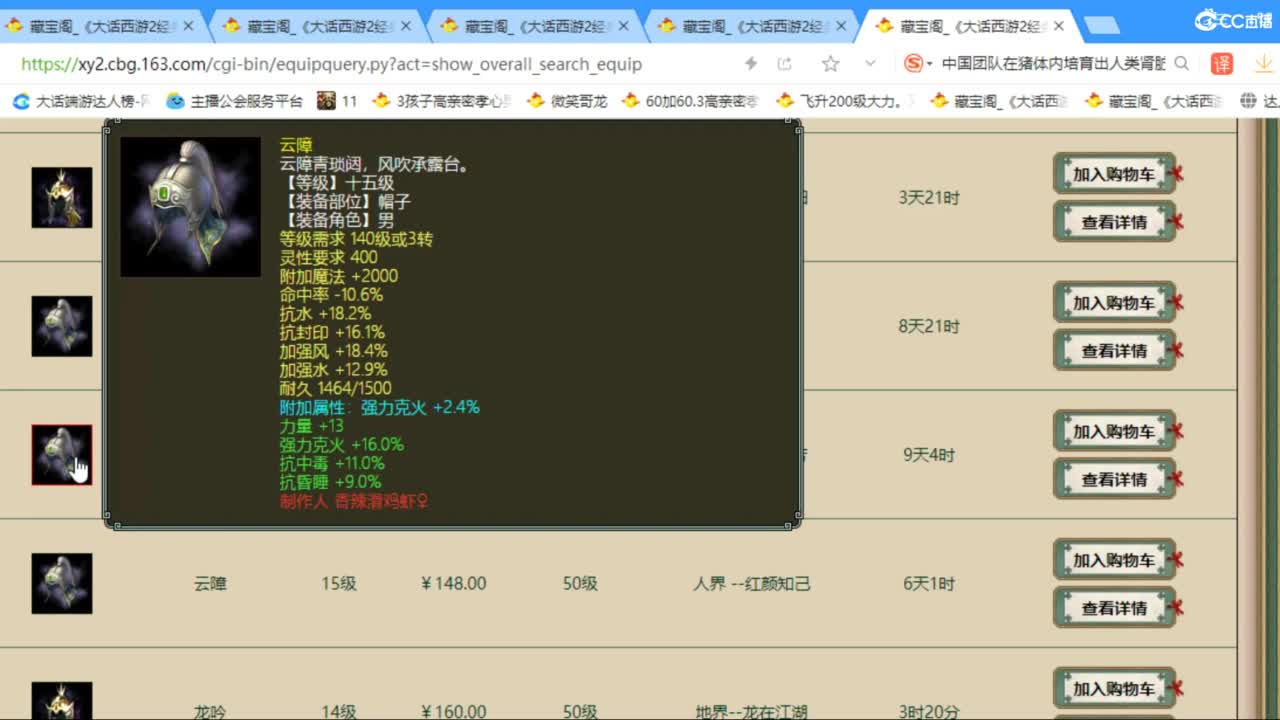Open the 微笑哥龙 bookmark

(x=567, y=101)
